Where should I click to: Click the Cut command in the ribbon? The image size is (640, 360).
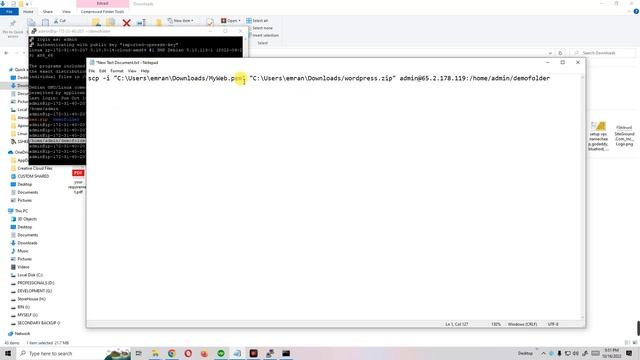tap(60, 20)
